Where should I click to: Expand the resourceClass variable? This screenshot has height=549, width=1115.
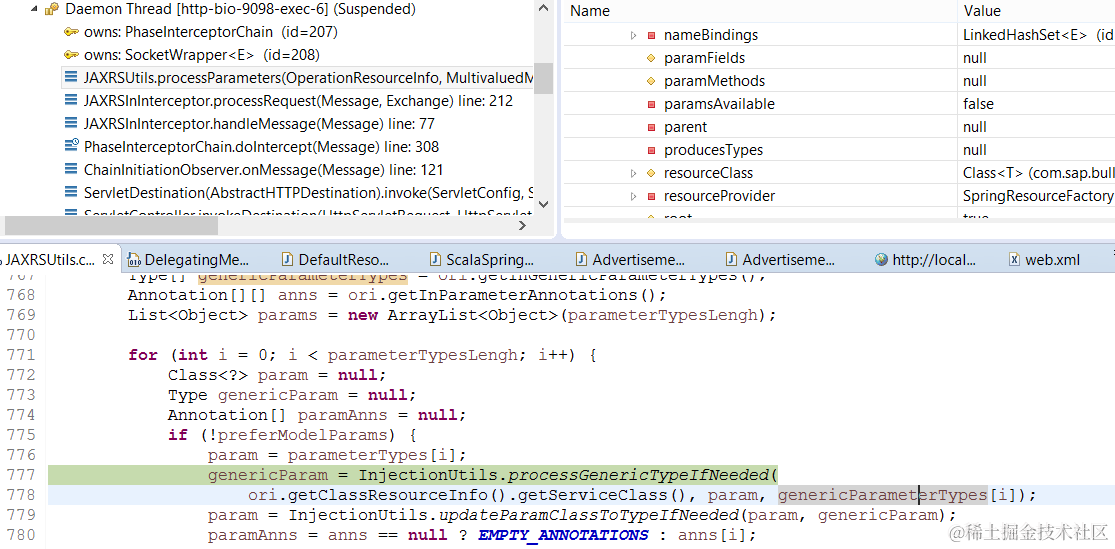tap(634, 173)
